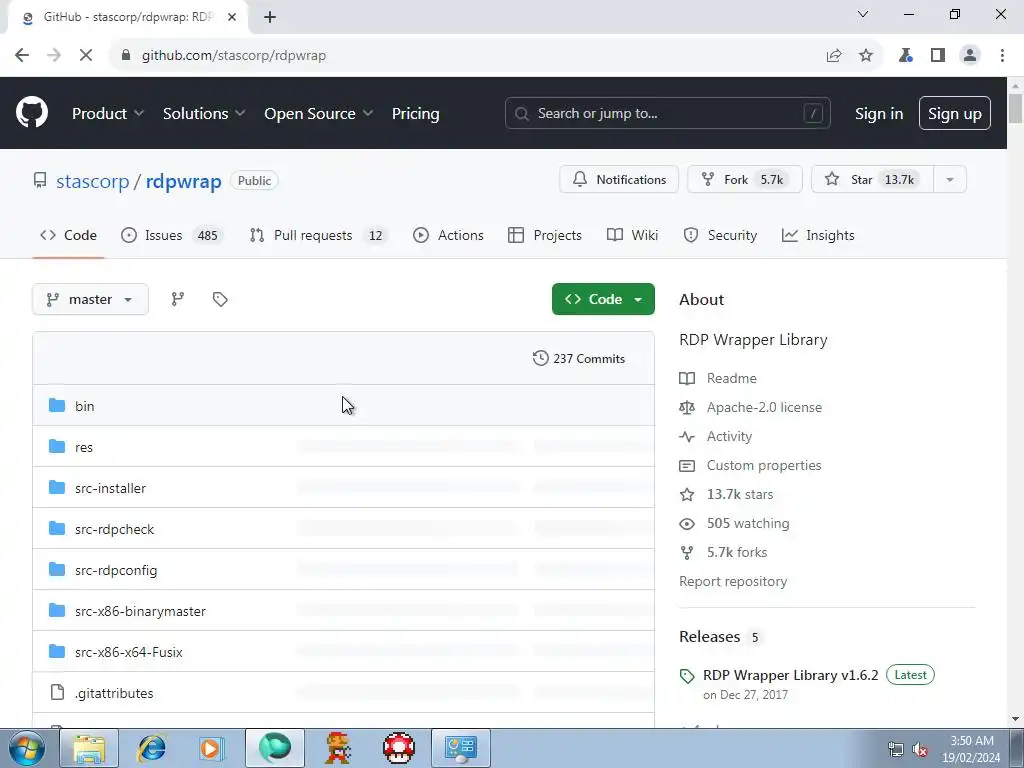Click the Pricing link
The width and height of the screenshot is (1024, 768).
(415, 114)
